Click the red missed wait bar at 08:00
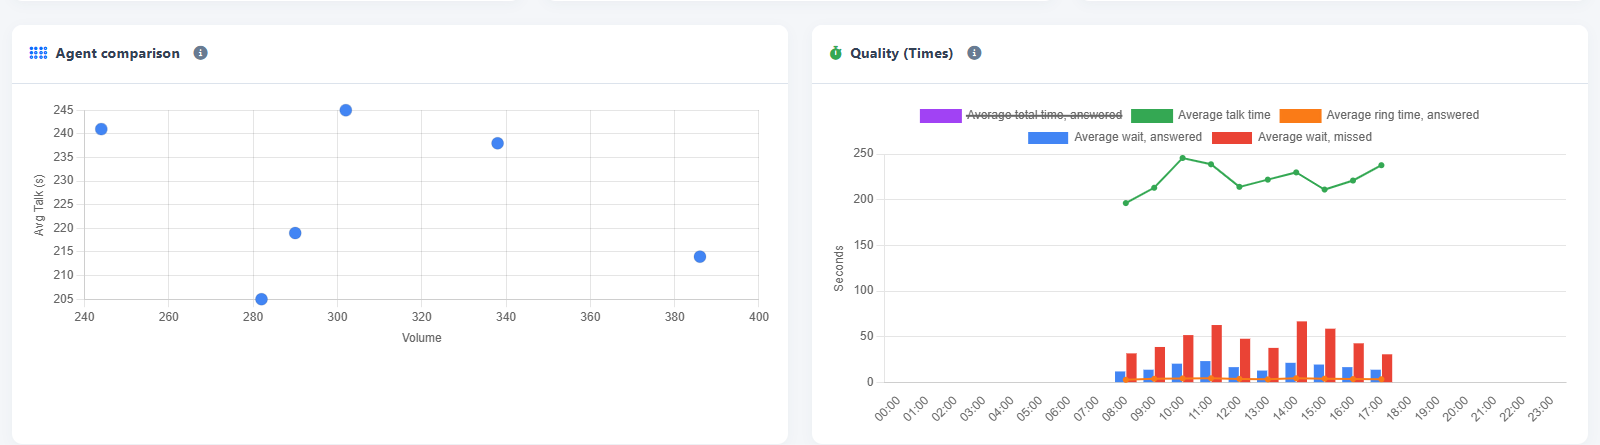 pyautogui.click(x=1131, y=367)
